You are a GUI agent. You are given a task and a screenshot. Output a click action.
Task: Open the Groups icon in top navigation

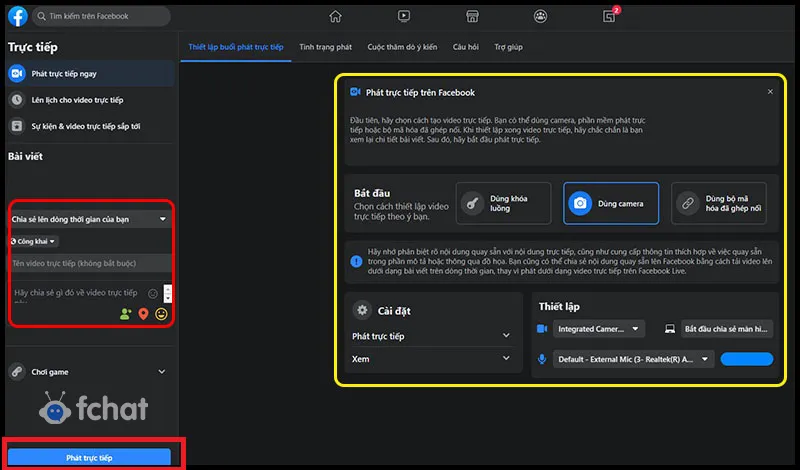pos(540,16)
